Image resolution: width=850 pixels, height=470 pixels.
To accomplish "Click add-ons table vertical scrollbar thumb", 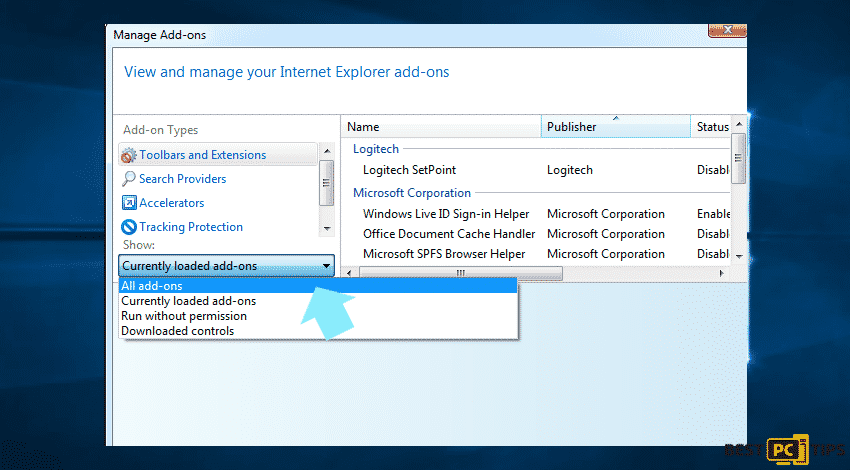I will point(738,158).
